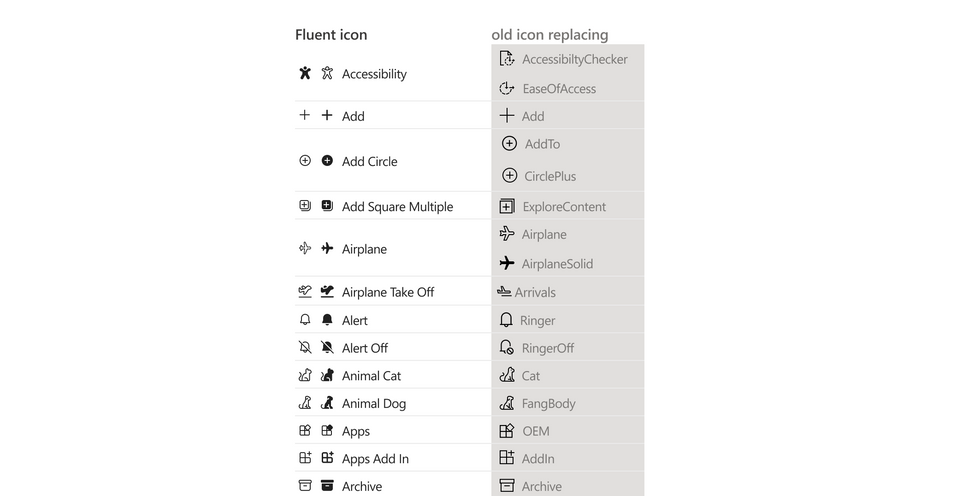Click the old AirplaneSolid icon
Viewport: 980px width, 496px height.
coord(507,263)
